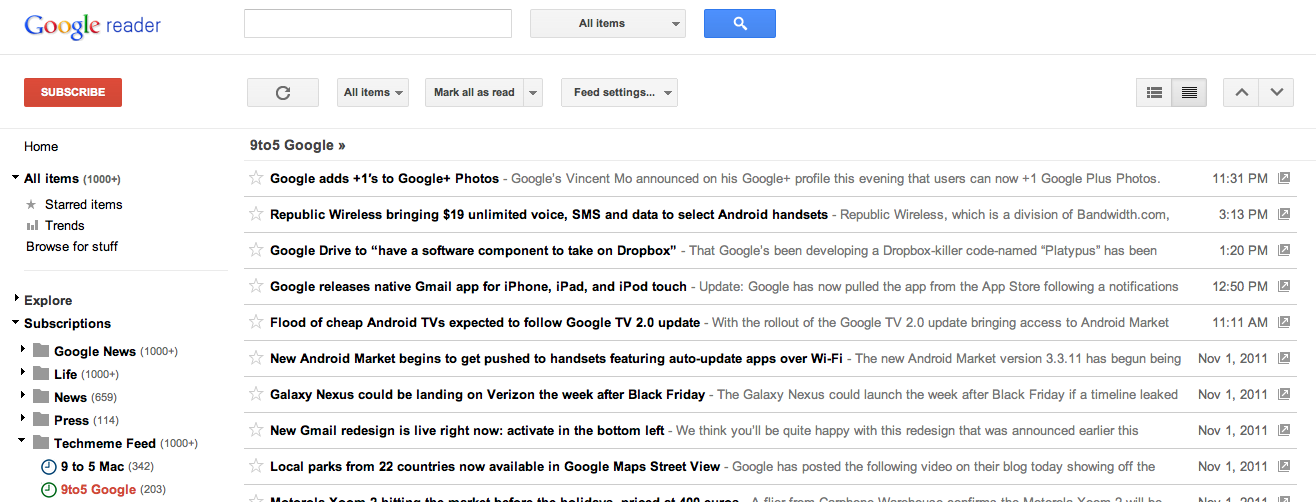Open the Mark all as read arrow menu
Viewport: 1316px width, 502px height.
coord(533,93)
